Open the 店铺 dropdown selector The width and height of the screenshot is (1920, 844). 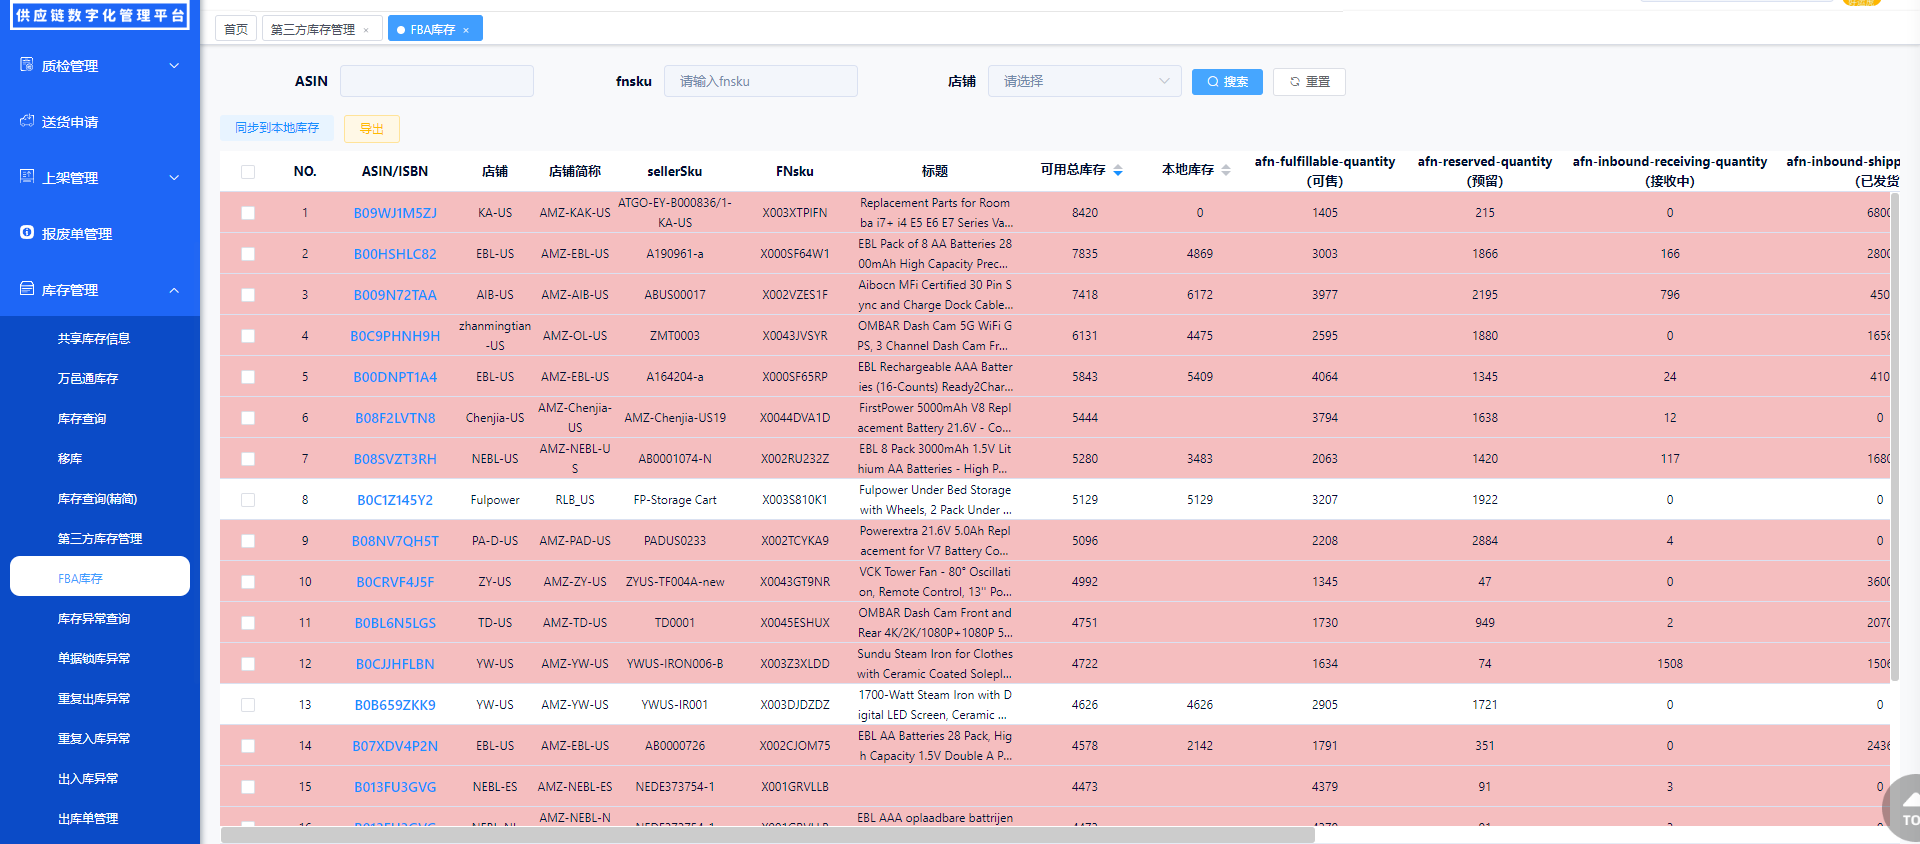coord(1084,81)
